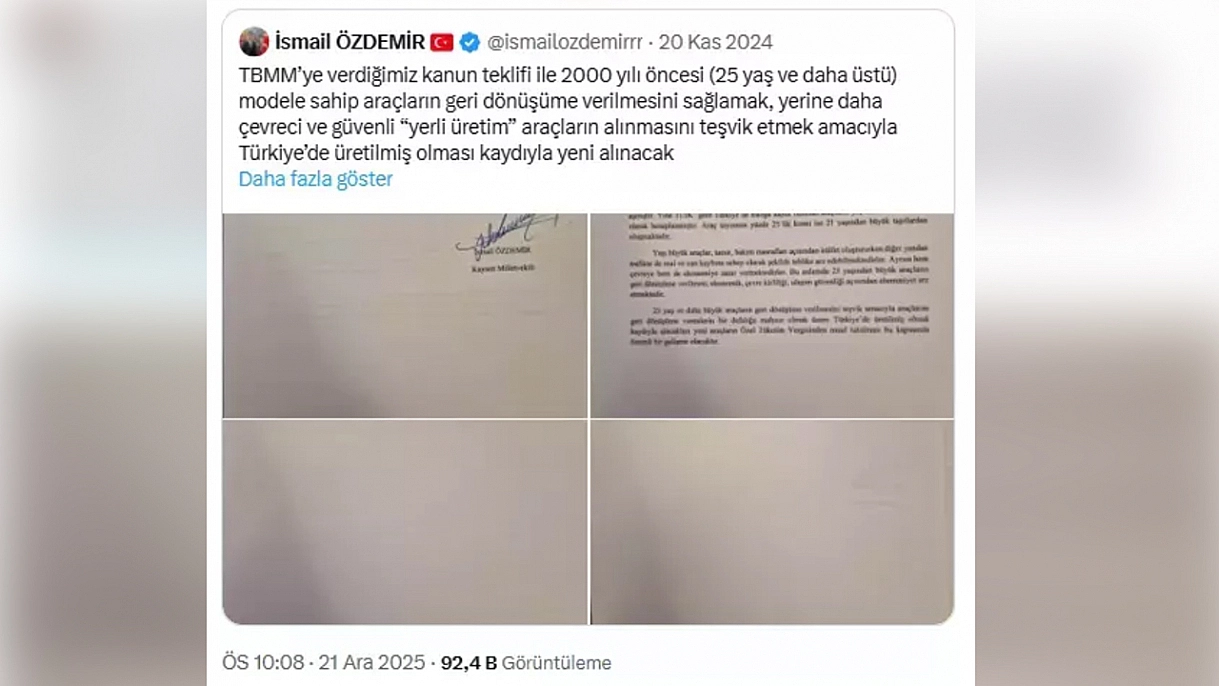Screen dimensions: 1219x686
Task: Click the 20 Kas 2024 post date
Action: 716,42
